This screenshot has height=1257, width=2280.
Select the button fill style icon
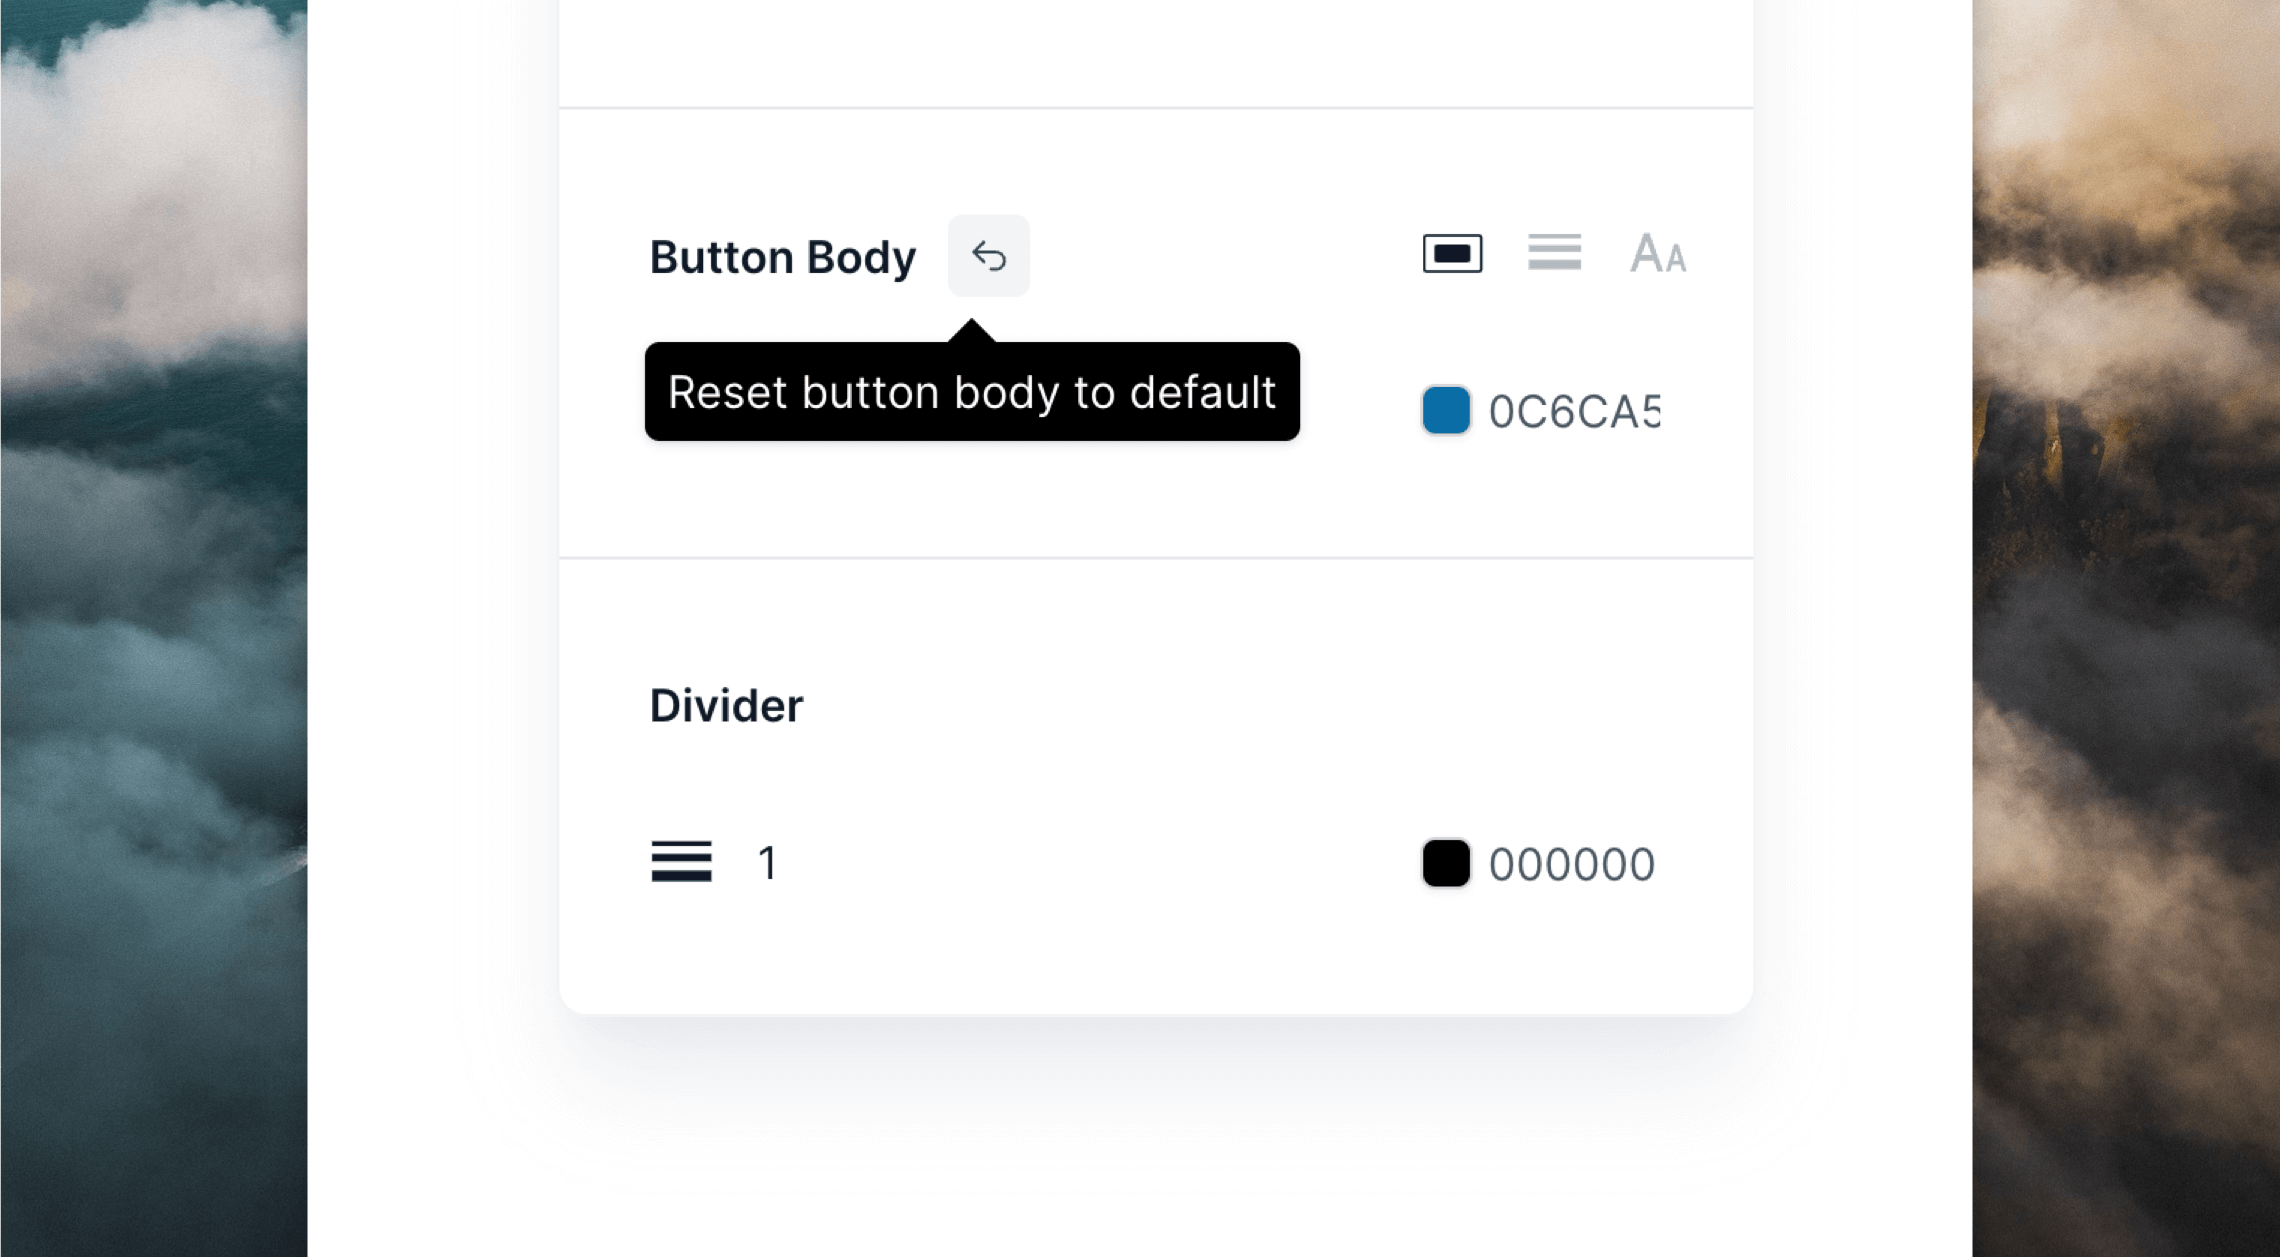click(x=1452, y=254)
